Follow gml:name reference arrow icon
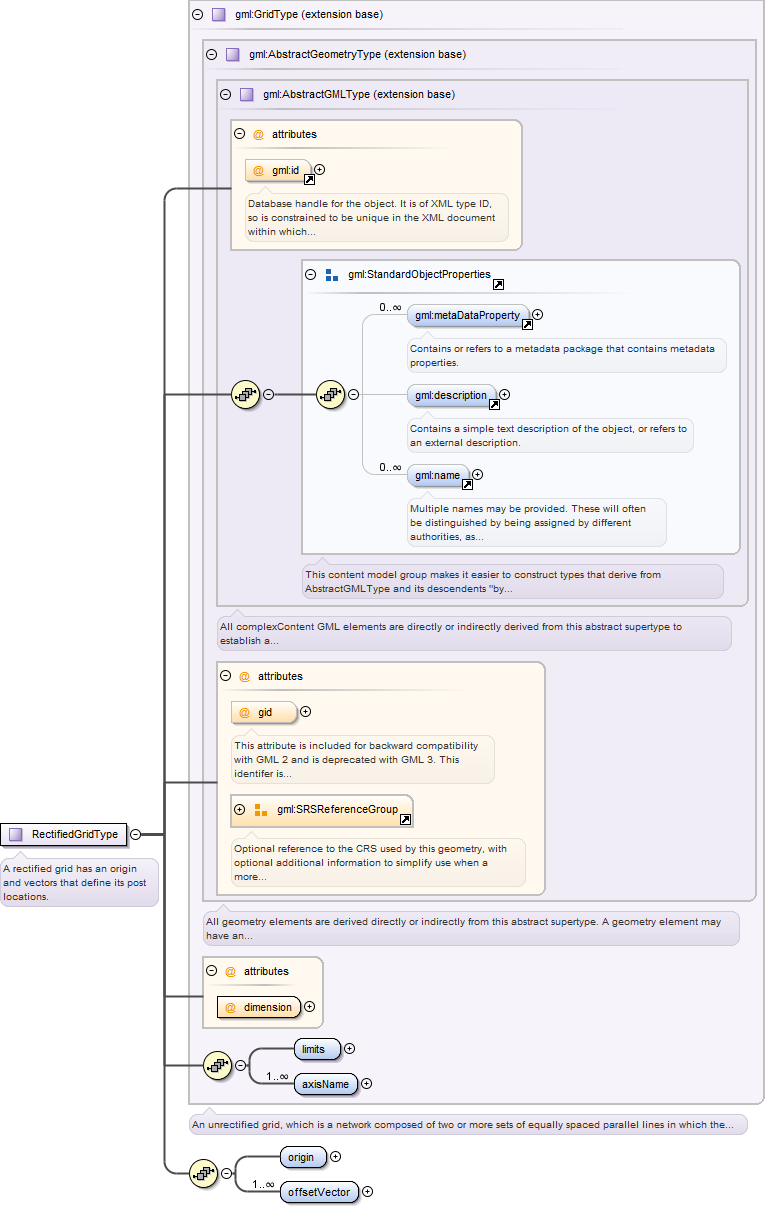This screenshot has width=766, height=1208. pos(467,484)
